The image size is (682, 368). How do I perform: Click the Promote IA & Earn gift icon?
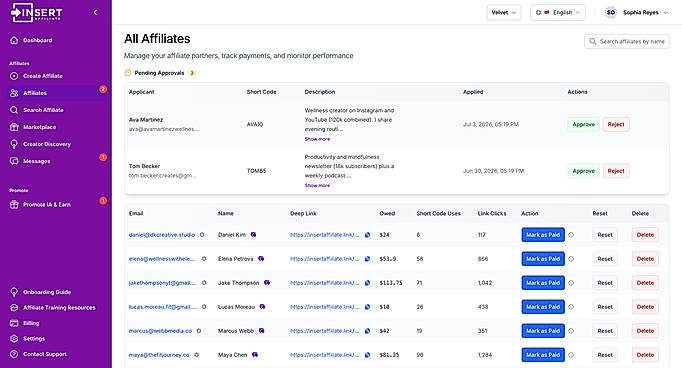click(14, 204)
